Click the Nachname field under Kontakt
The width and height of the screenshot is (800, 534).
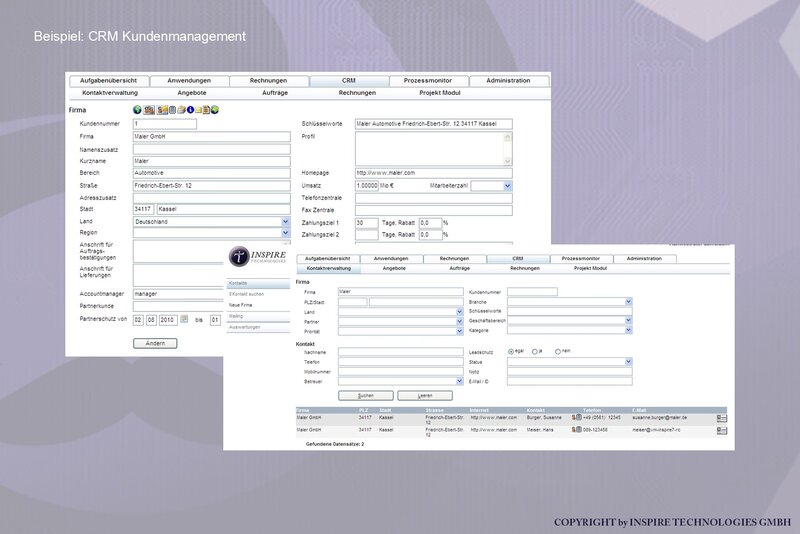401,352
